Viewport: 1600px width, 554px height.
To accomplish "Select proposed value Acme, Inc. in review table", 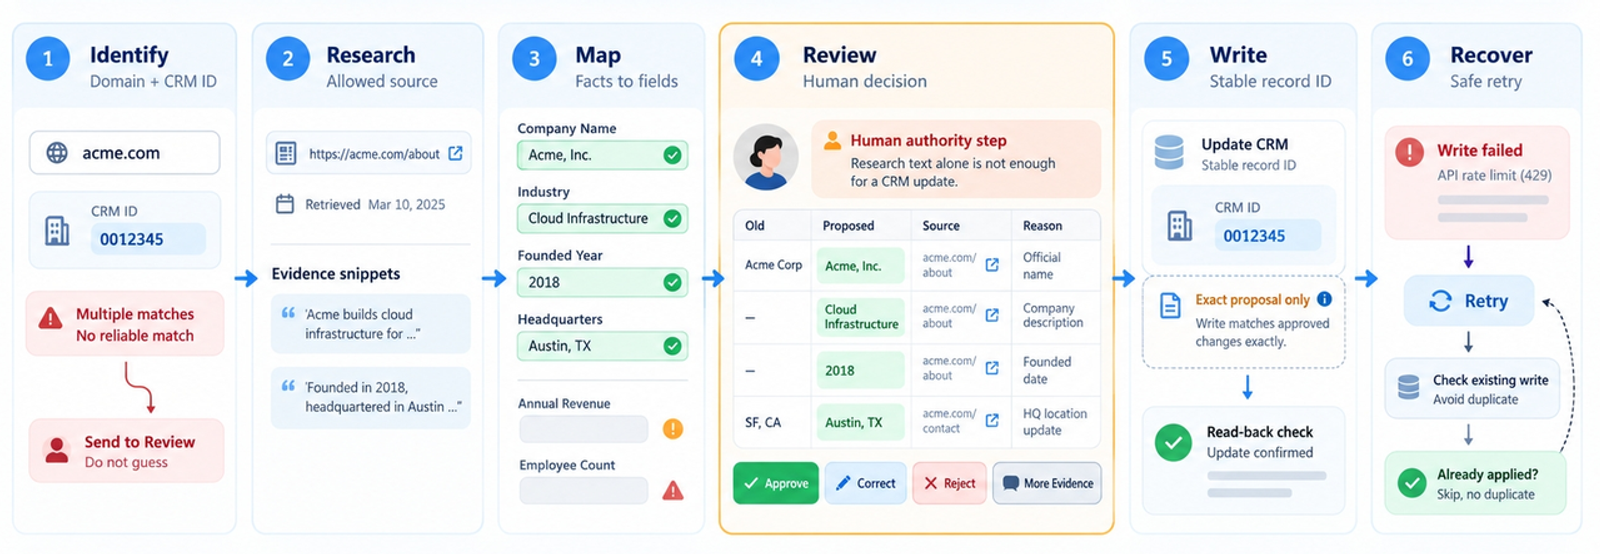I will pos(860,266).
